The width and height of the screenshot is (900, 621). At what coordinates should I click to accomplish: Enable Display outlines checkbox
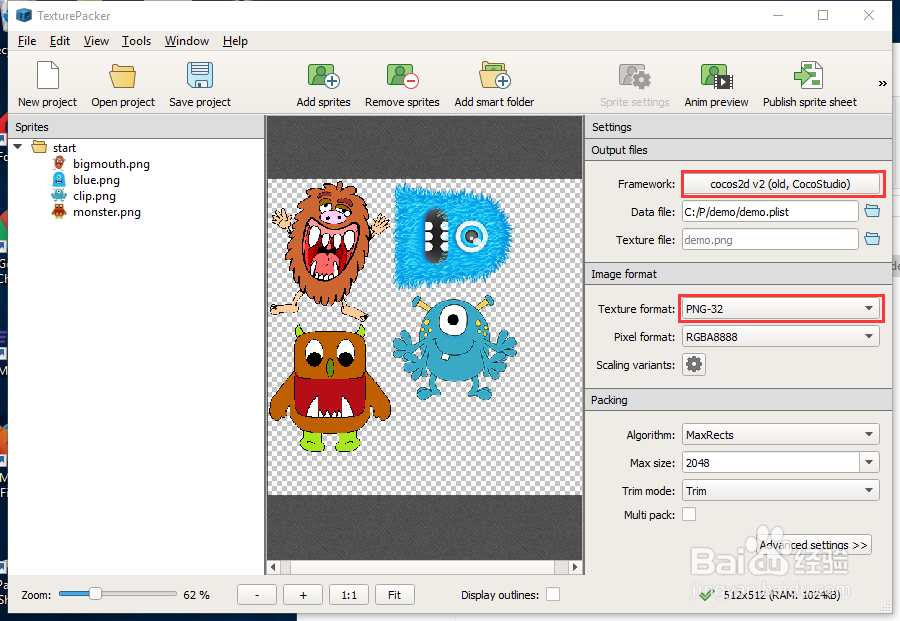pos(553,595)
